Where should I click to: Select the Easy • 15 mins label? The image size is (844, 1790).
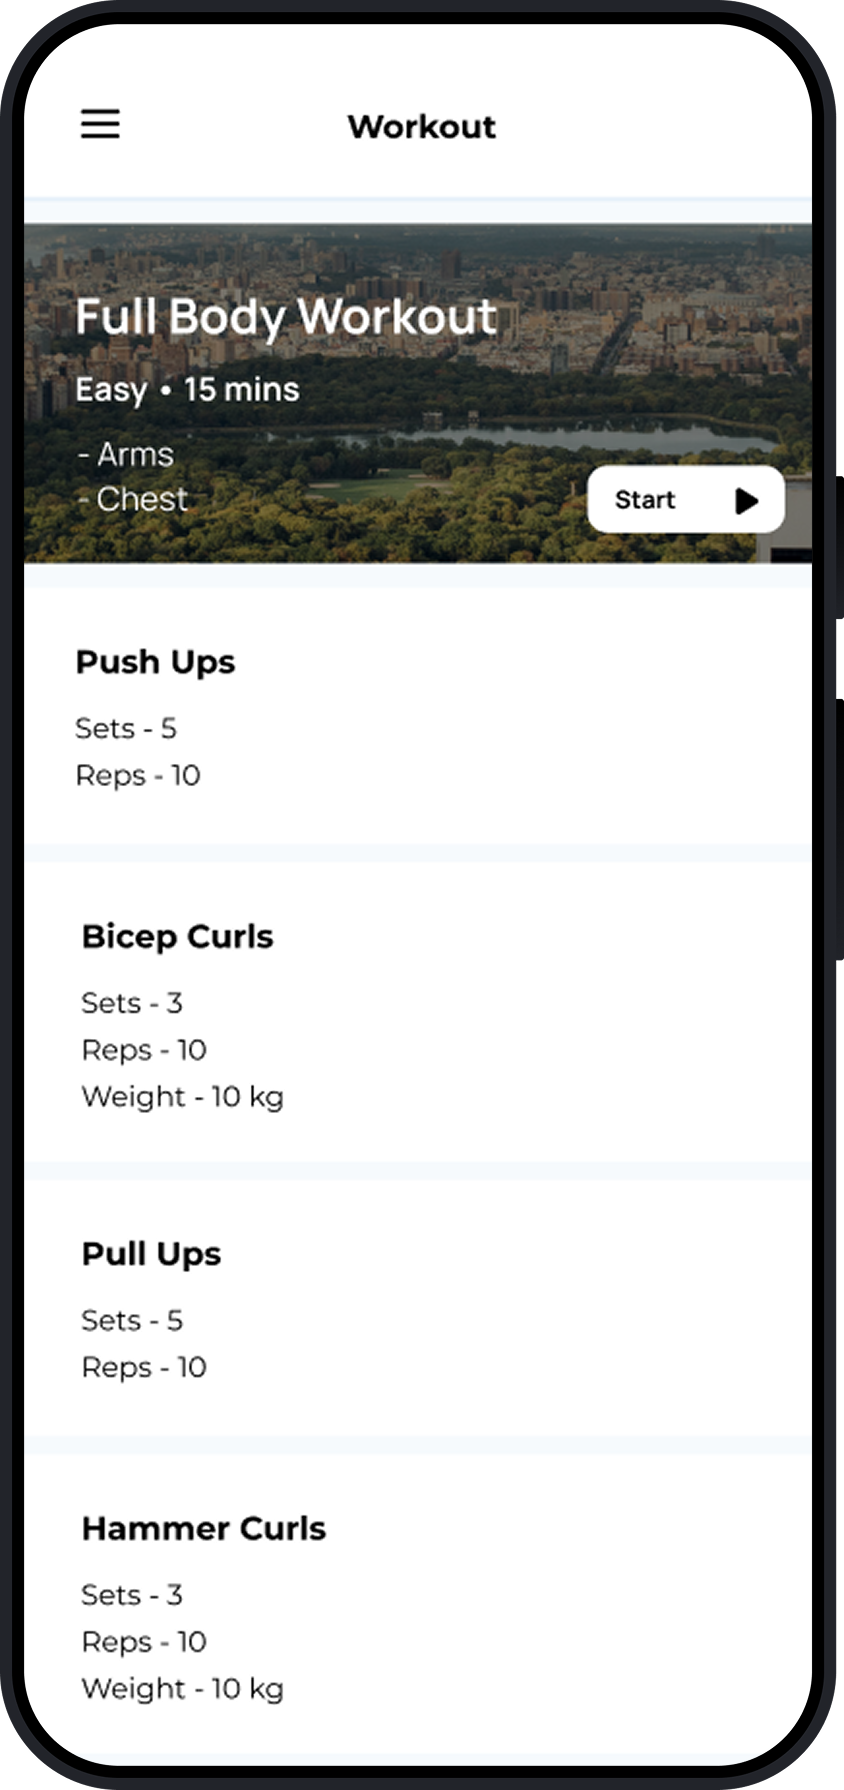pos(187,390)
